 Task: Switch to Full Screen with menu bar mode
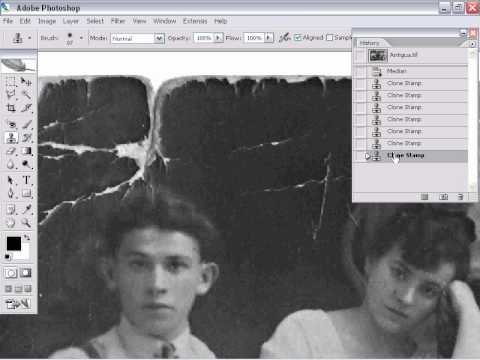pos(19,289)
